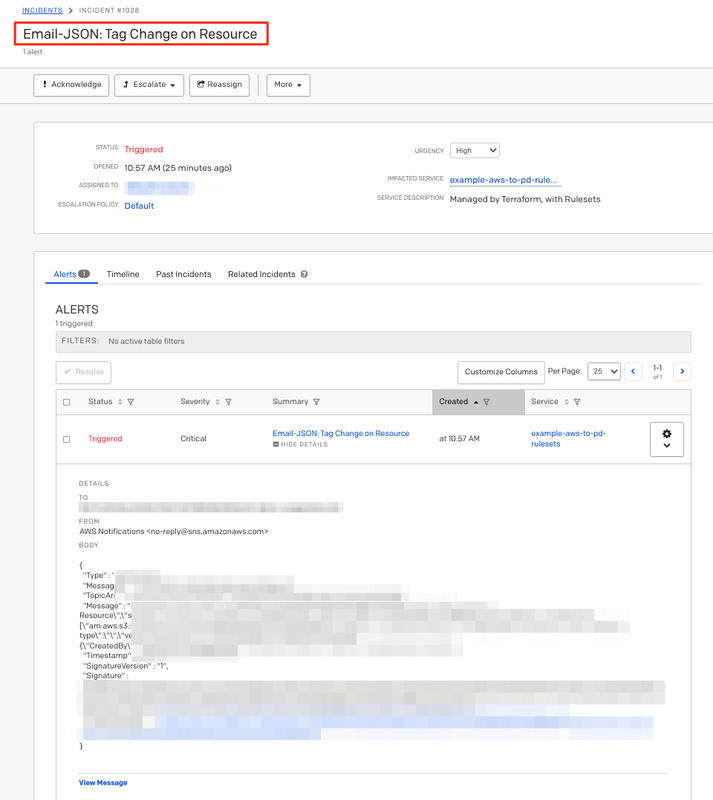Click the 'No active table filters' text
Viewport: 713px width, 800px height.
tap(146, 341)
